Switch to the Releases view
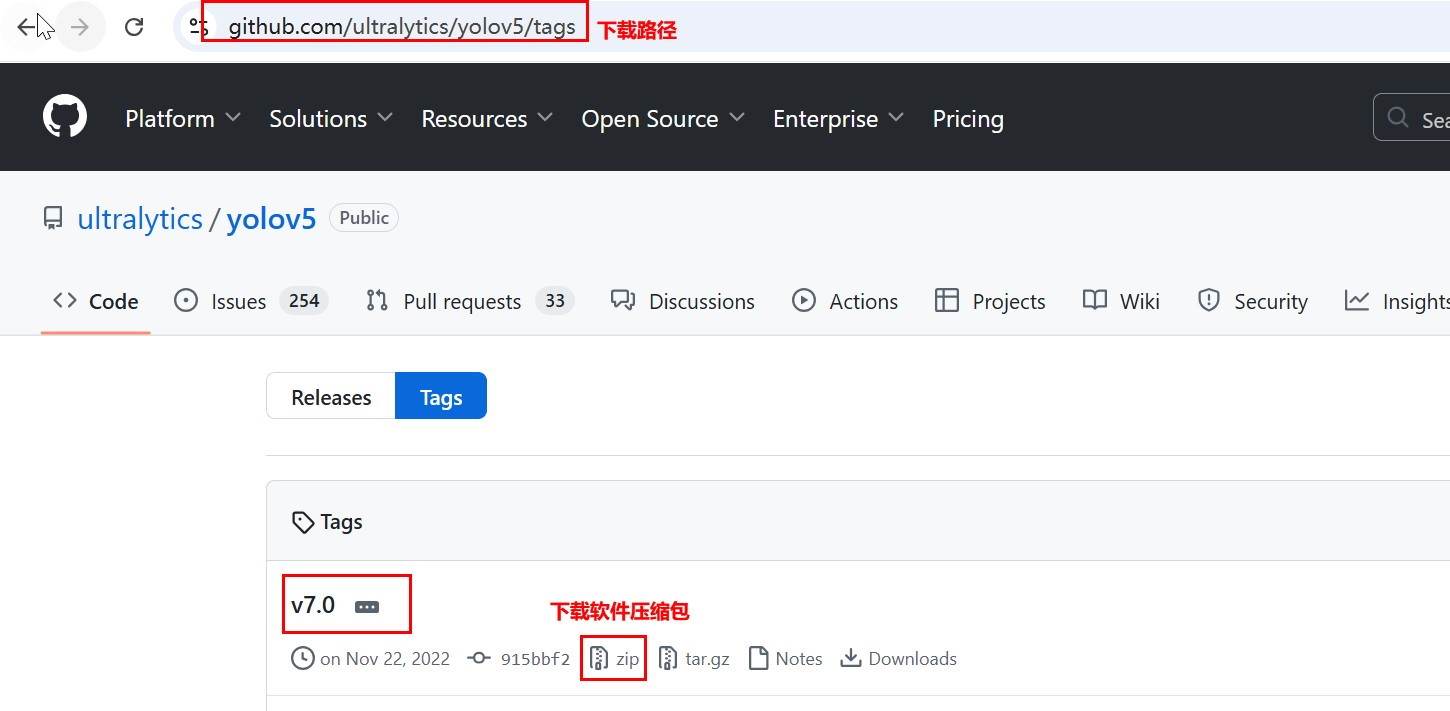Viewport: 1450px width, 711px height. pyautogui.click(x=331, y=396)
